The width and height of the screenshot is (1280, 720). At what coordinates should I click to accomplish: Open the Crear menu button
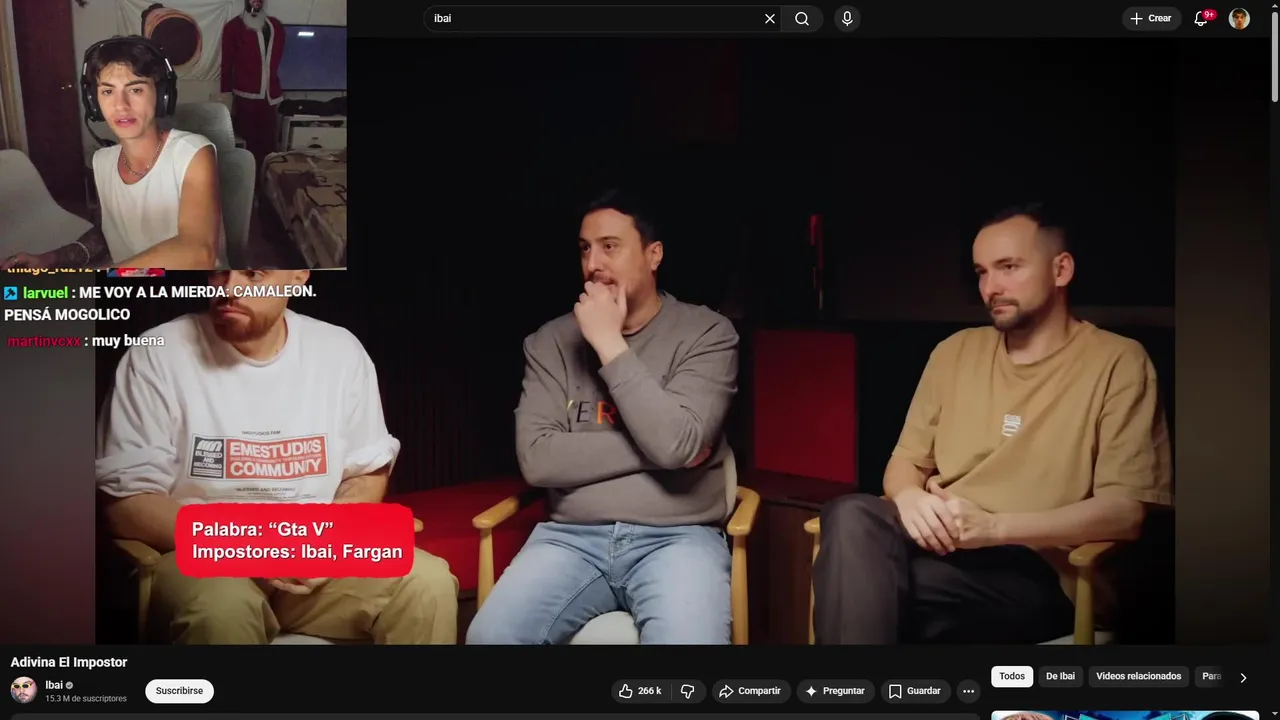[1151, 18]
